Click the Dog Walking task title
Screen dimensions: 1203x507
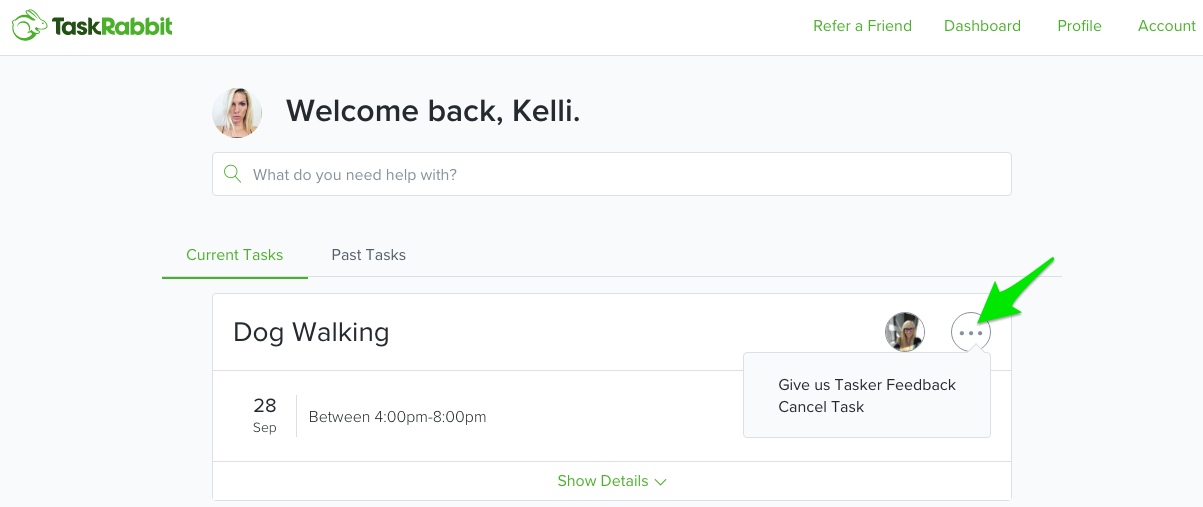click(x=311, y=332)
